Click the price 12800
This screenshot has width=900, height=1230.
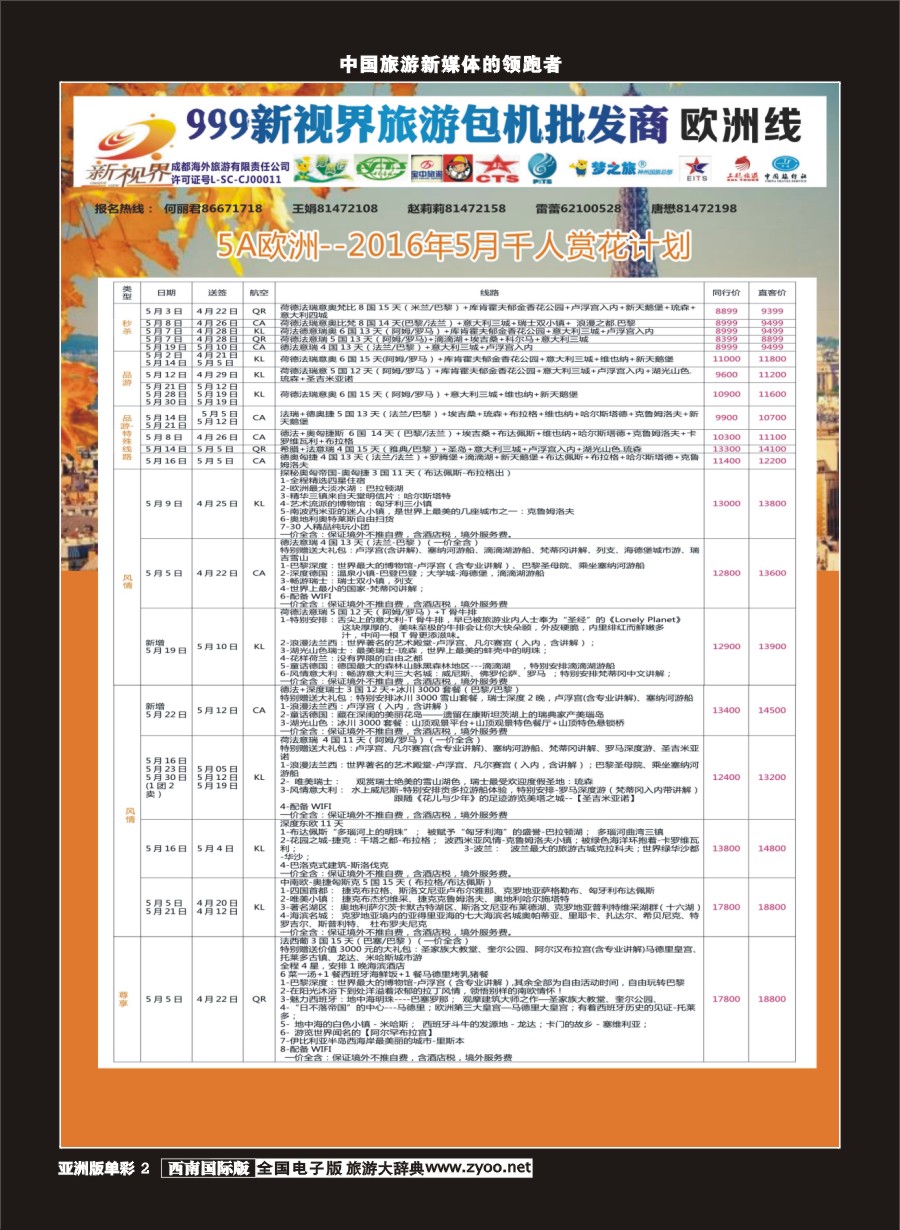(x=726, y=573)
